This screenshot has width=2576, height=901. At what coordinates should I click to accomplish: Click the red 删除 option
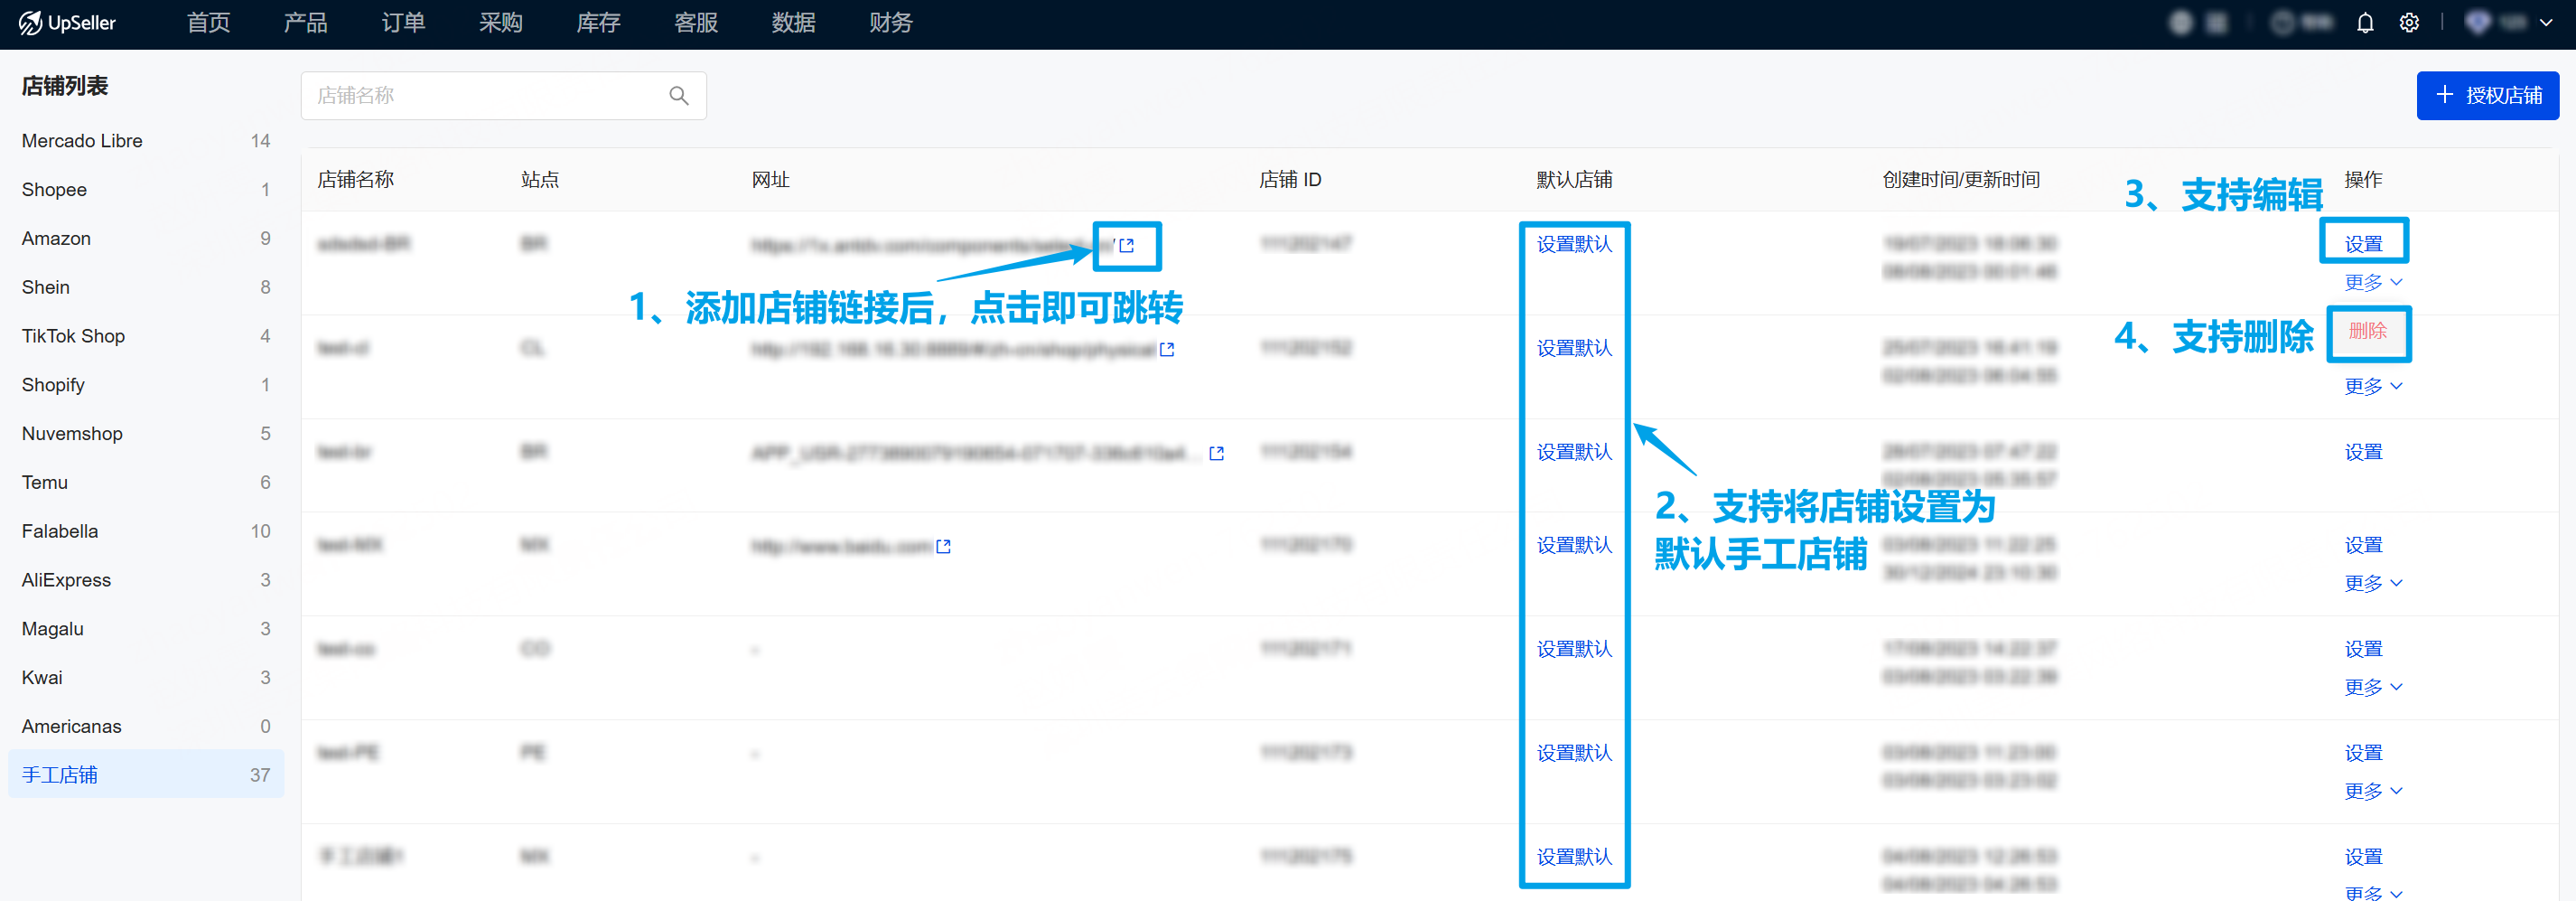[x=2367, y=331]
